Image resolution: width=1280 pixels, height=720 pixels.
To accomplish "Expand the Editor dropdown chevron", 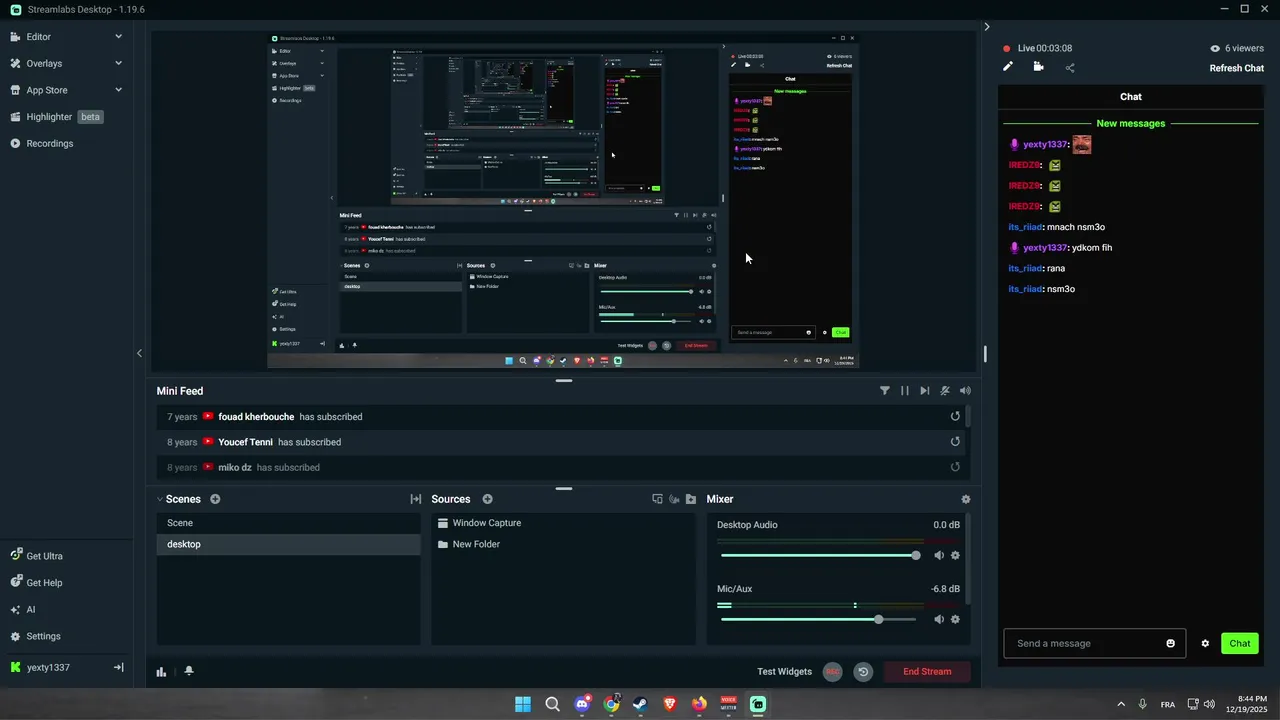I will (x=118, y=37).
